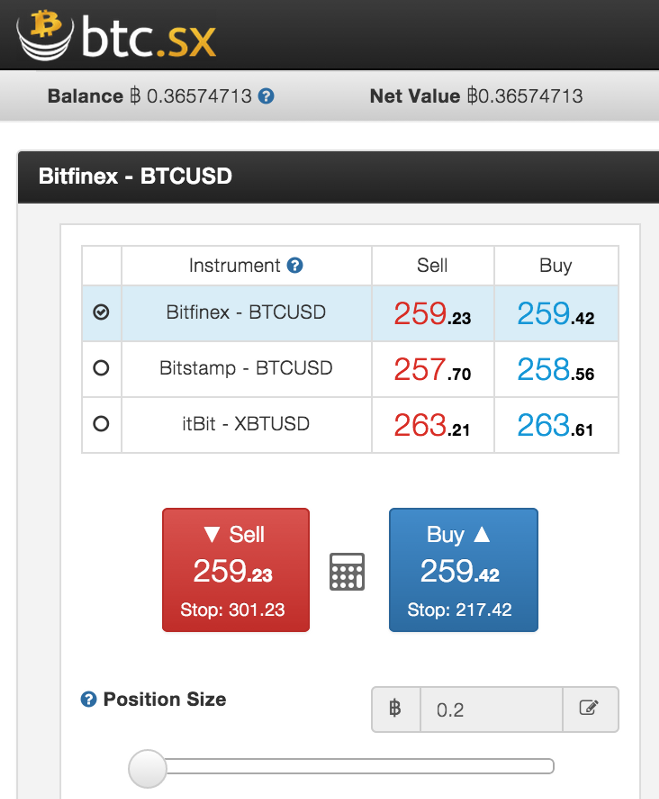
Task: Click the Position Size label
Action: 165,699
